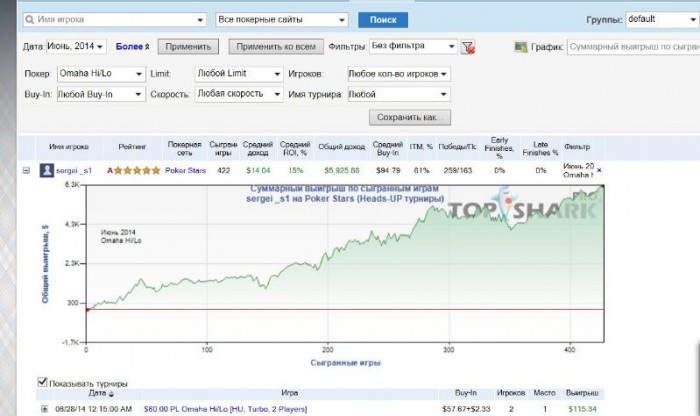Open the Любой Limit dropdown

click(x=239, y=74)
